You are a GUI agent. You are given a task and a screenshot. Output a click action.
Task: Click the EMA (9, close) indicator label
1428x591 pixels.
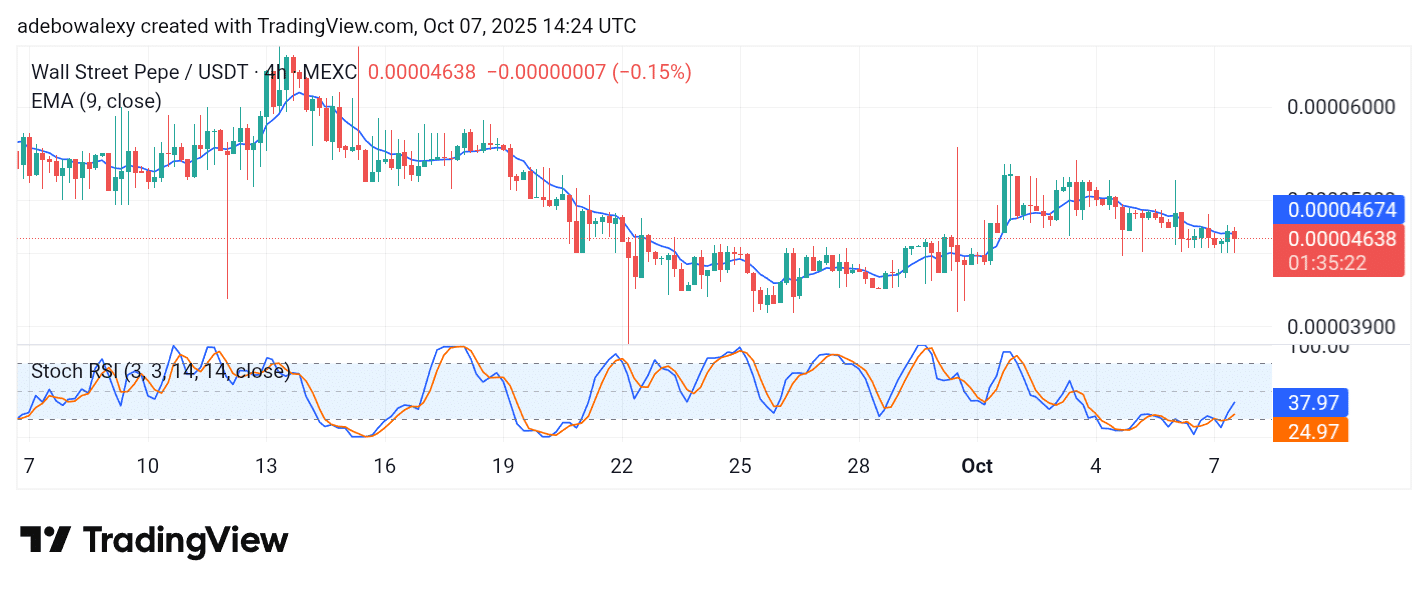(96, 101)
